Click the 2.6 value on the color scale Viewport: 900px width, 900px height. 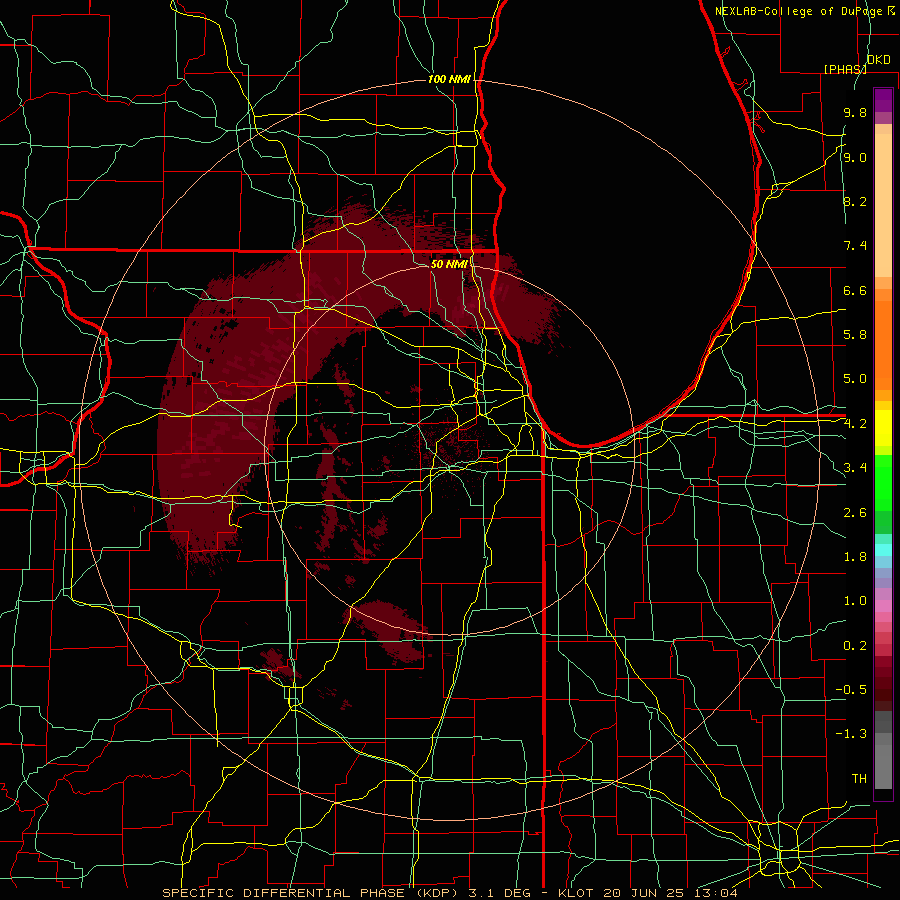point(855,513)
